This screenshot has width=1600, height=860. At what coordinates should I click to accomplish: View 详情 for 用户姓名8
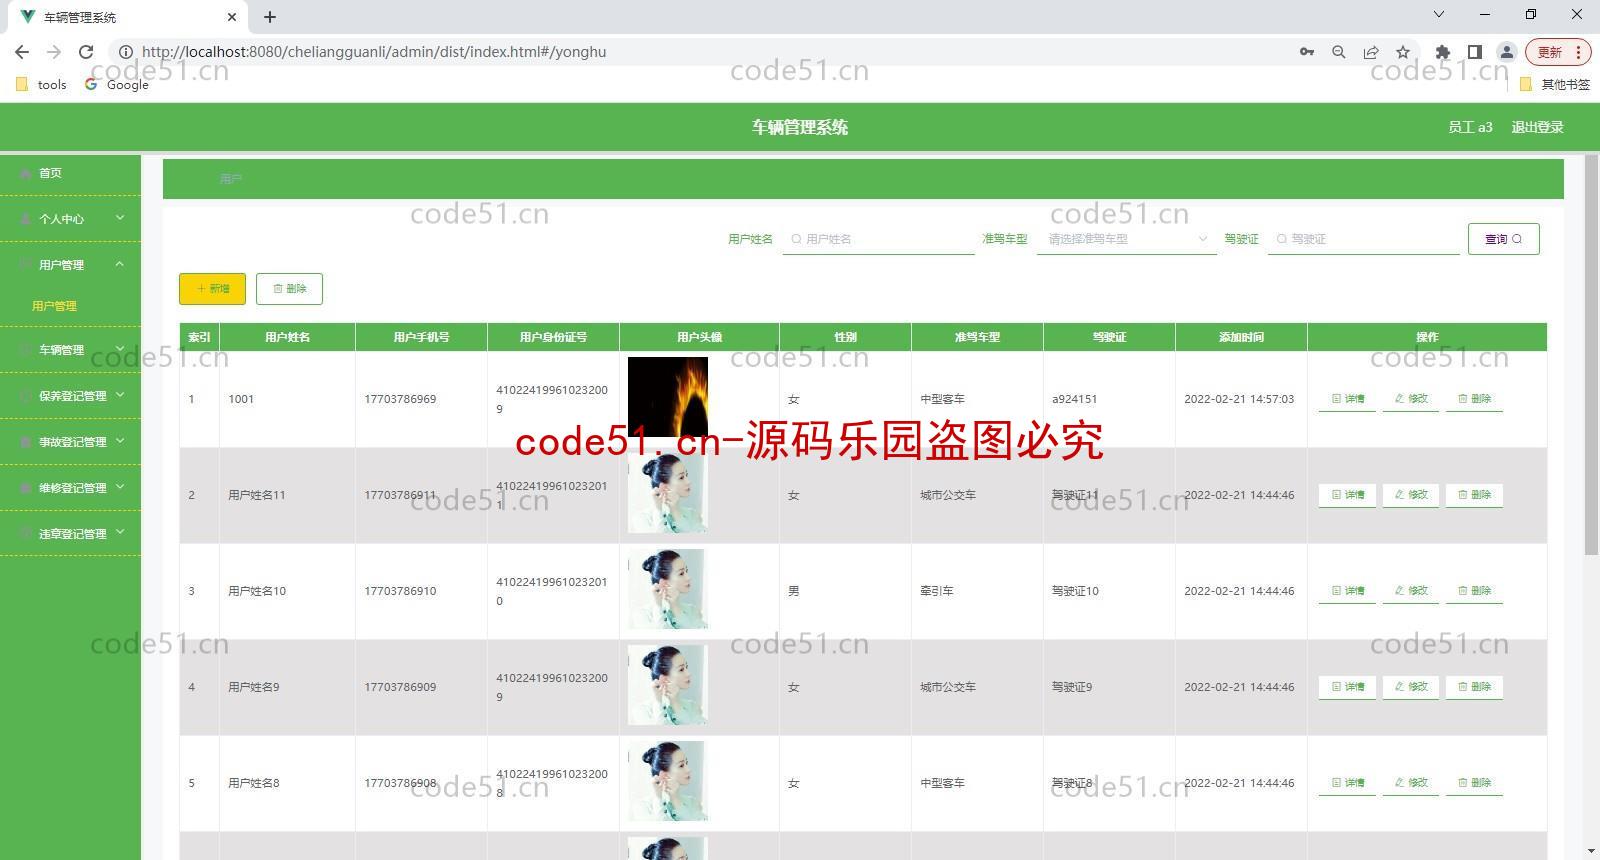(1347, 783)
